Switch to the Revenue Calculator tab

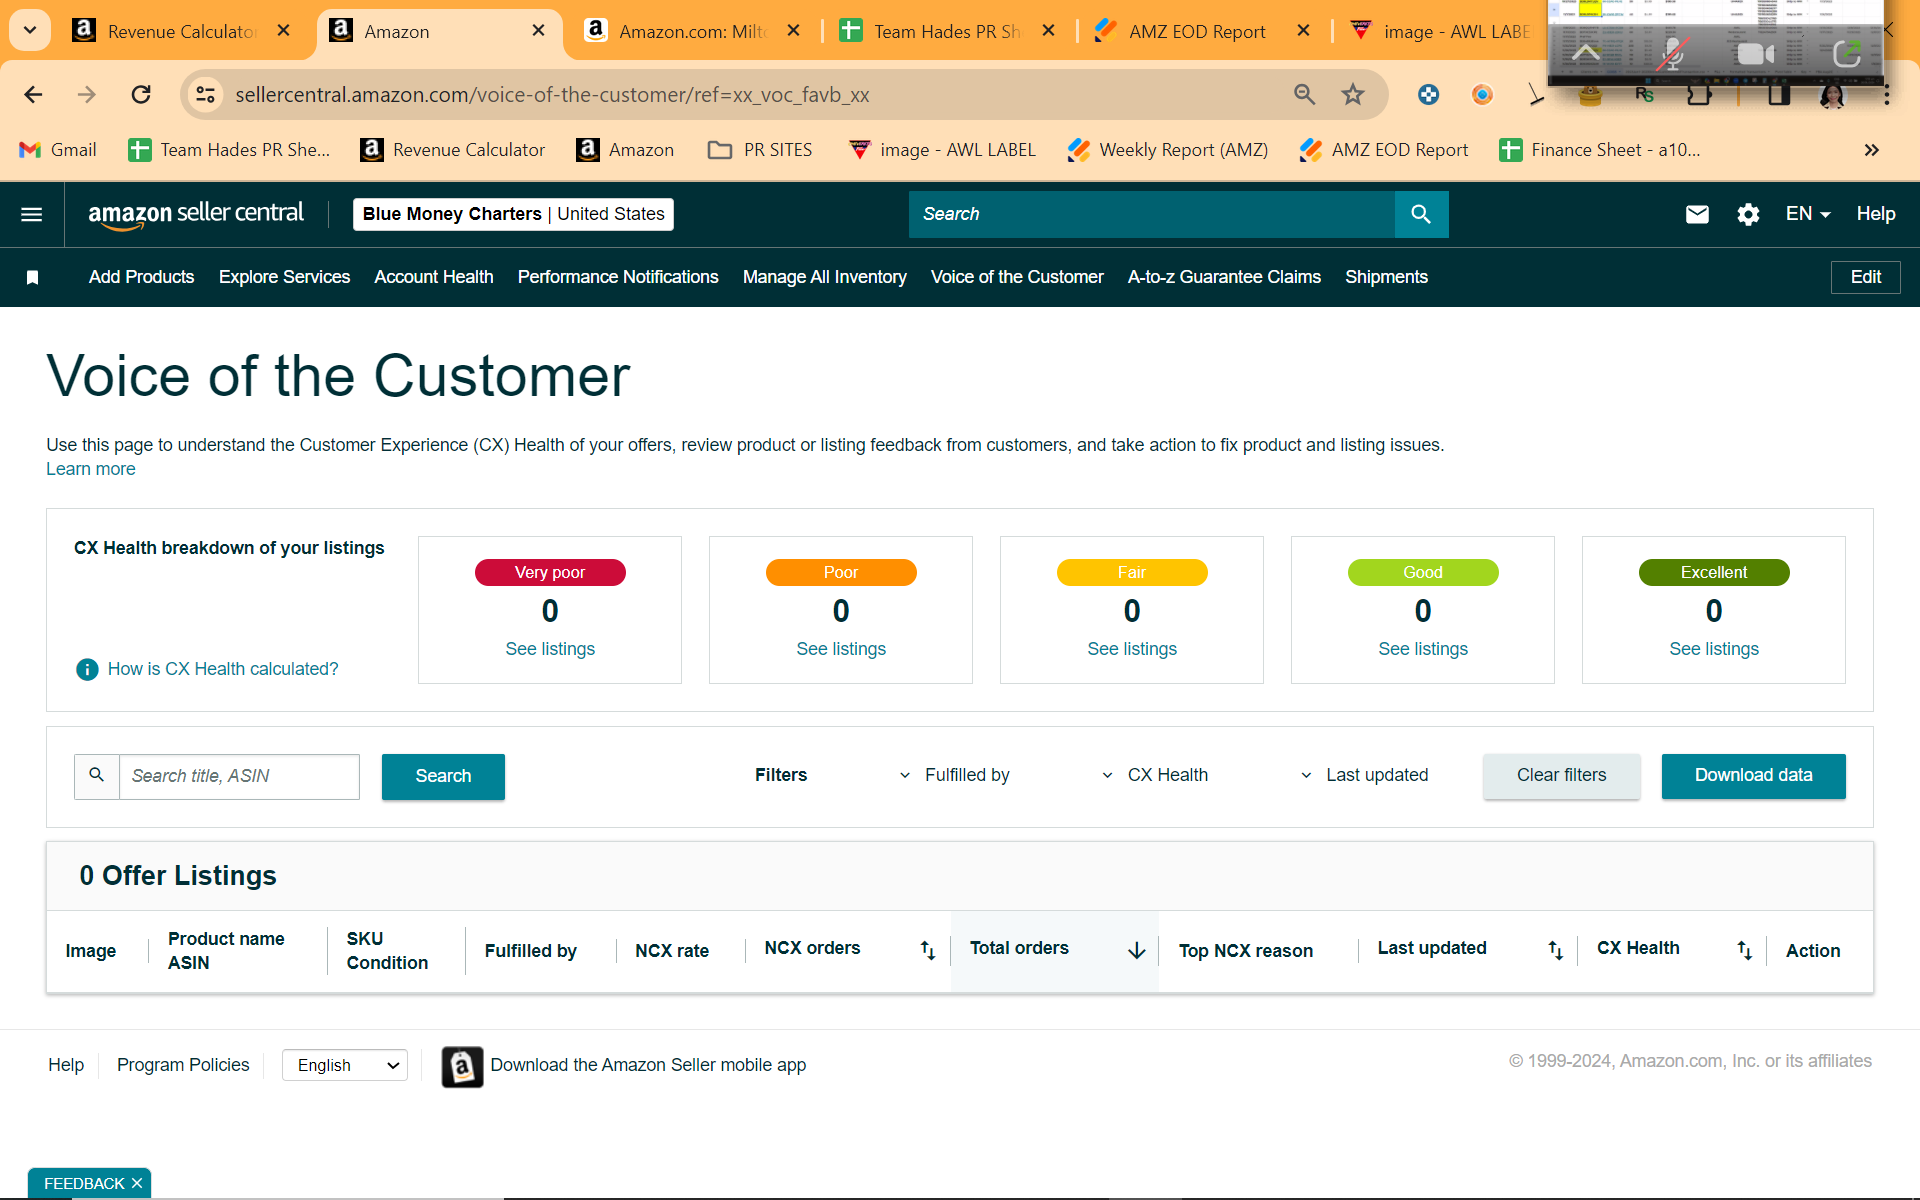point(180,31)
